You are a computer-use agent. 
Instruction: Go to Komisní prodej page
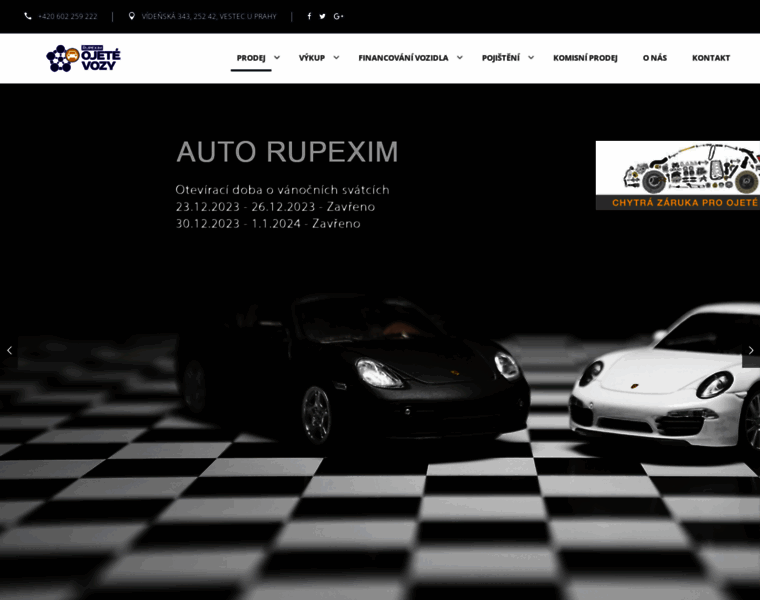pyautogui.click(x=585, y=58)
